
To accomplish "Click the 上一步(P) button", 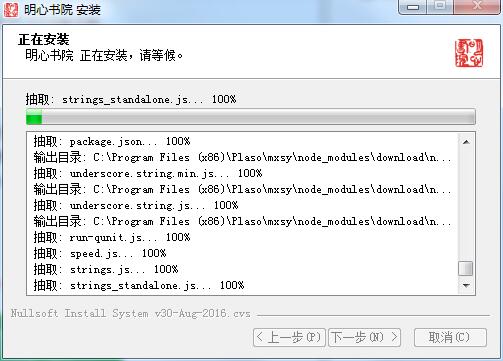I will (289, 337).
